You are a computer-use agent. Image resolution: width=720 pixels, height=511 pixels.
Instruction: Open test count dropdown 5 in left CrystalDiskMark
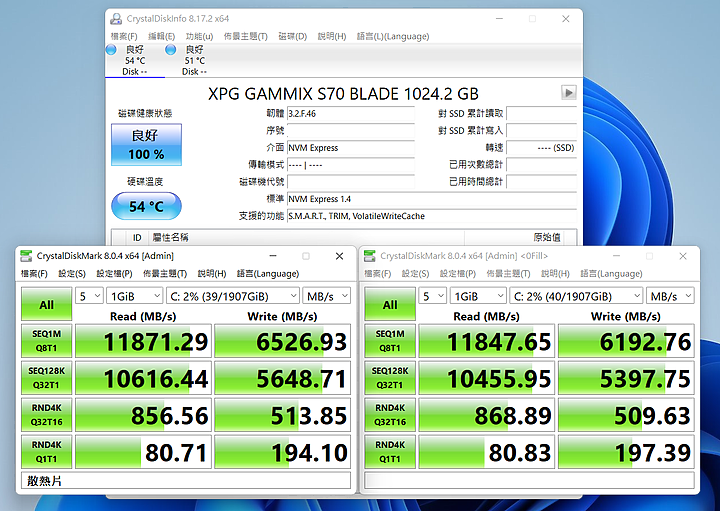click(x=89, y=296)
